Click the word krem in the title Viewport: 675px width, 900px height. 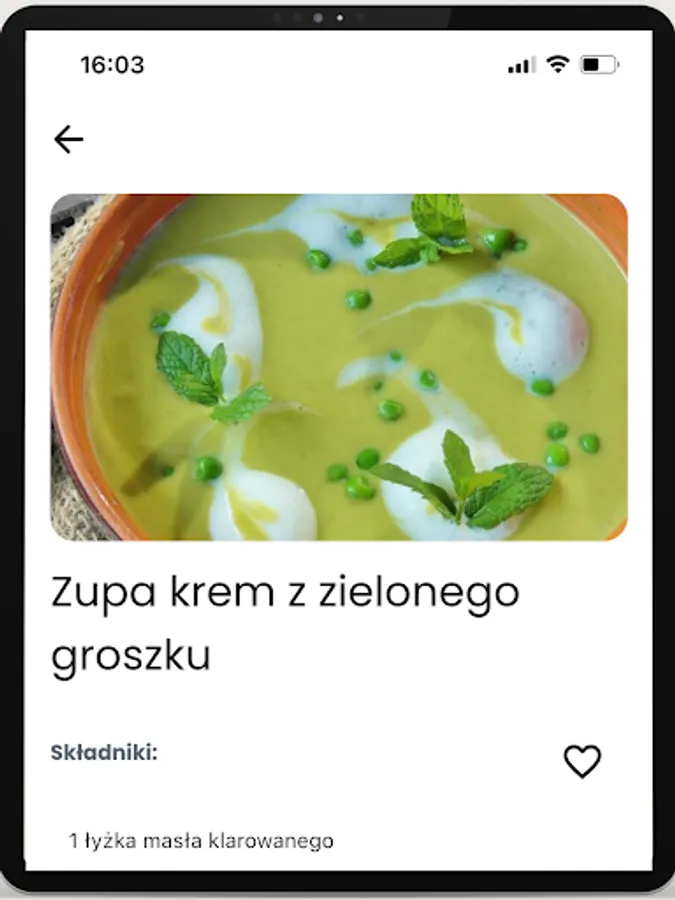tap(222, 592)
